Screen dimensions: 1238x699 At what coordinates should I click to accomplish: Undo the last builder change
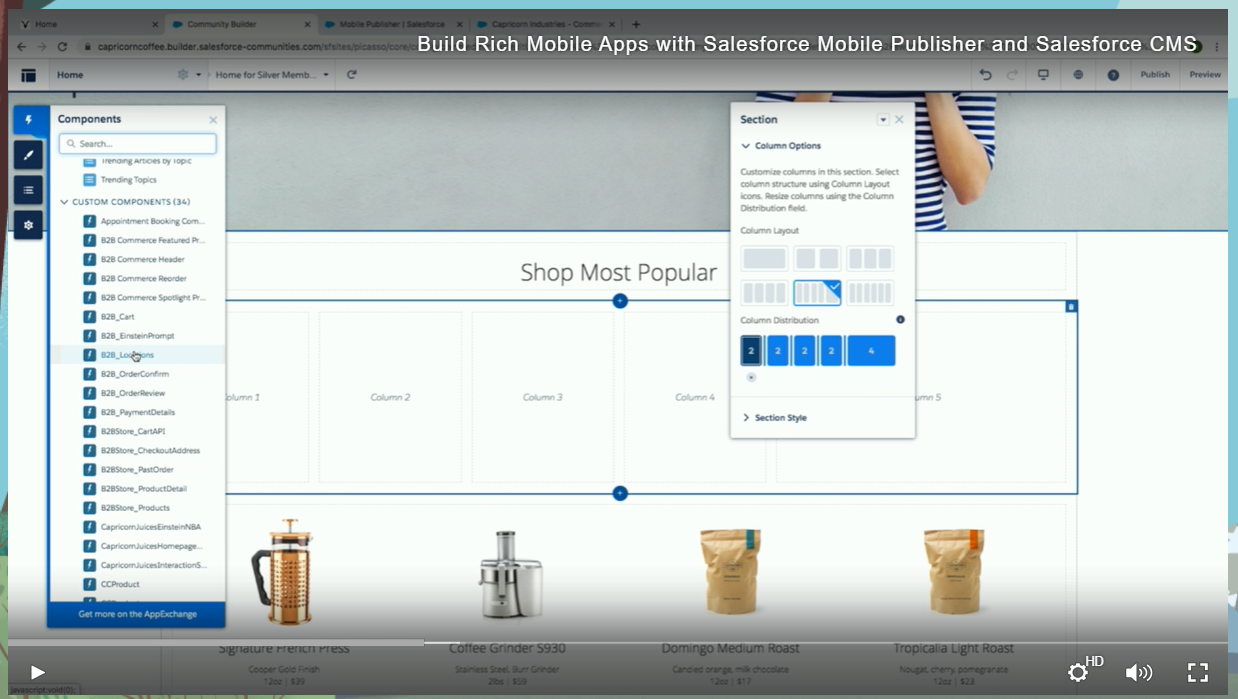point(985,75)
